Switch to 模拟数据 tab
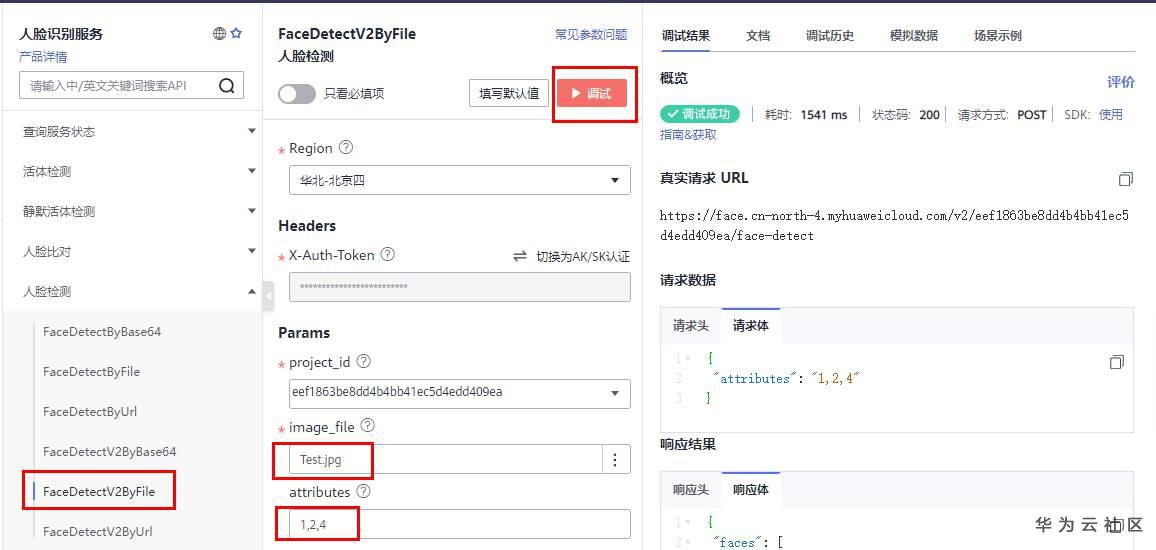 pos(913,36)
